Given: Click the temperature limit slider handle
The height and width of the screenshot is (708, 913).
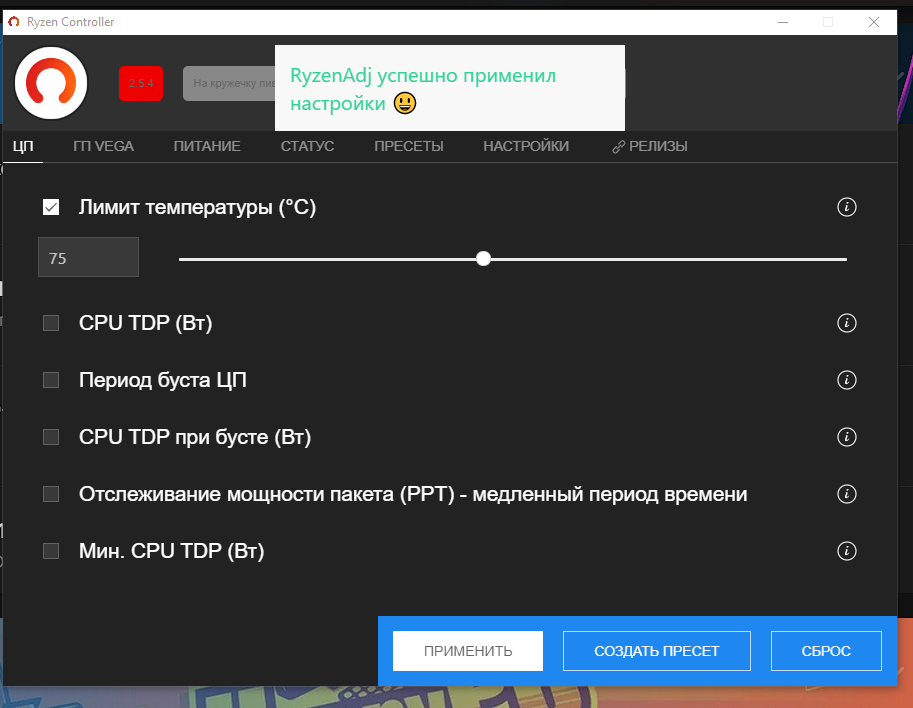Looking at the screenshot, I should (x=484, y=258).
